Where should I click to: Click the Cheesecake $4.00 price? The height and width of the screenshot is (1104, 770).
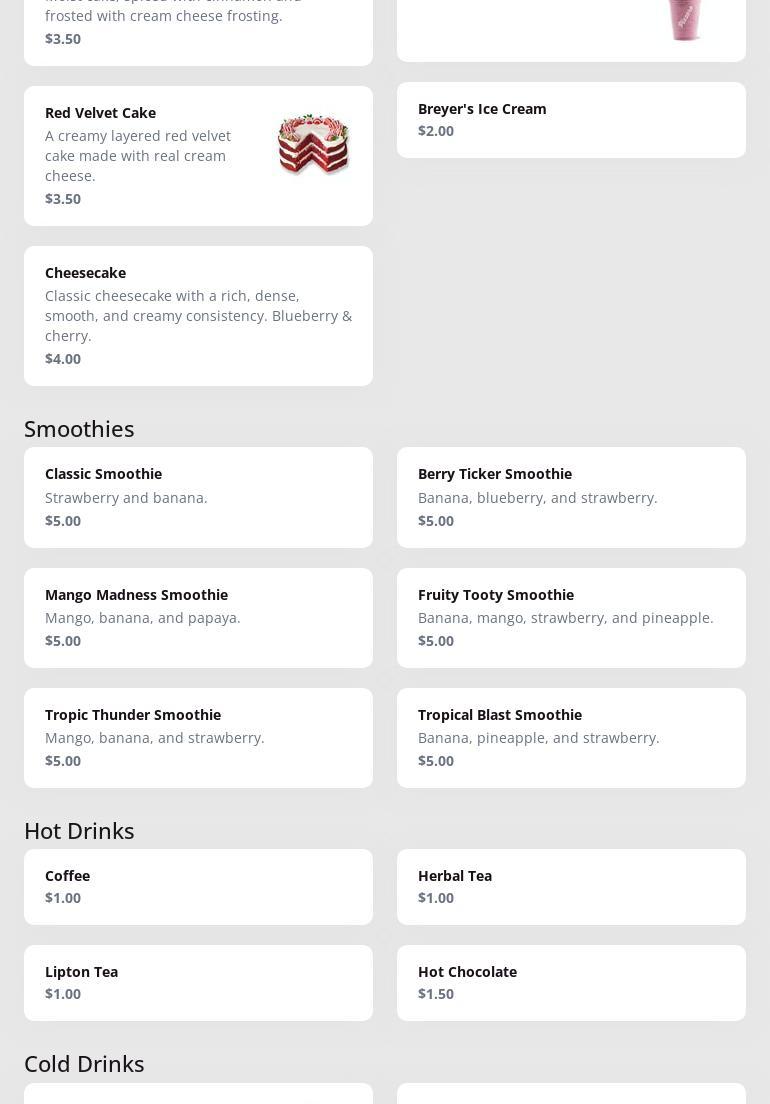tap(63, 359)
